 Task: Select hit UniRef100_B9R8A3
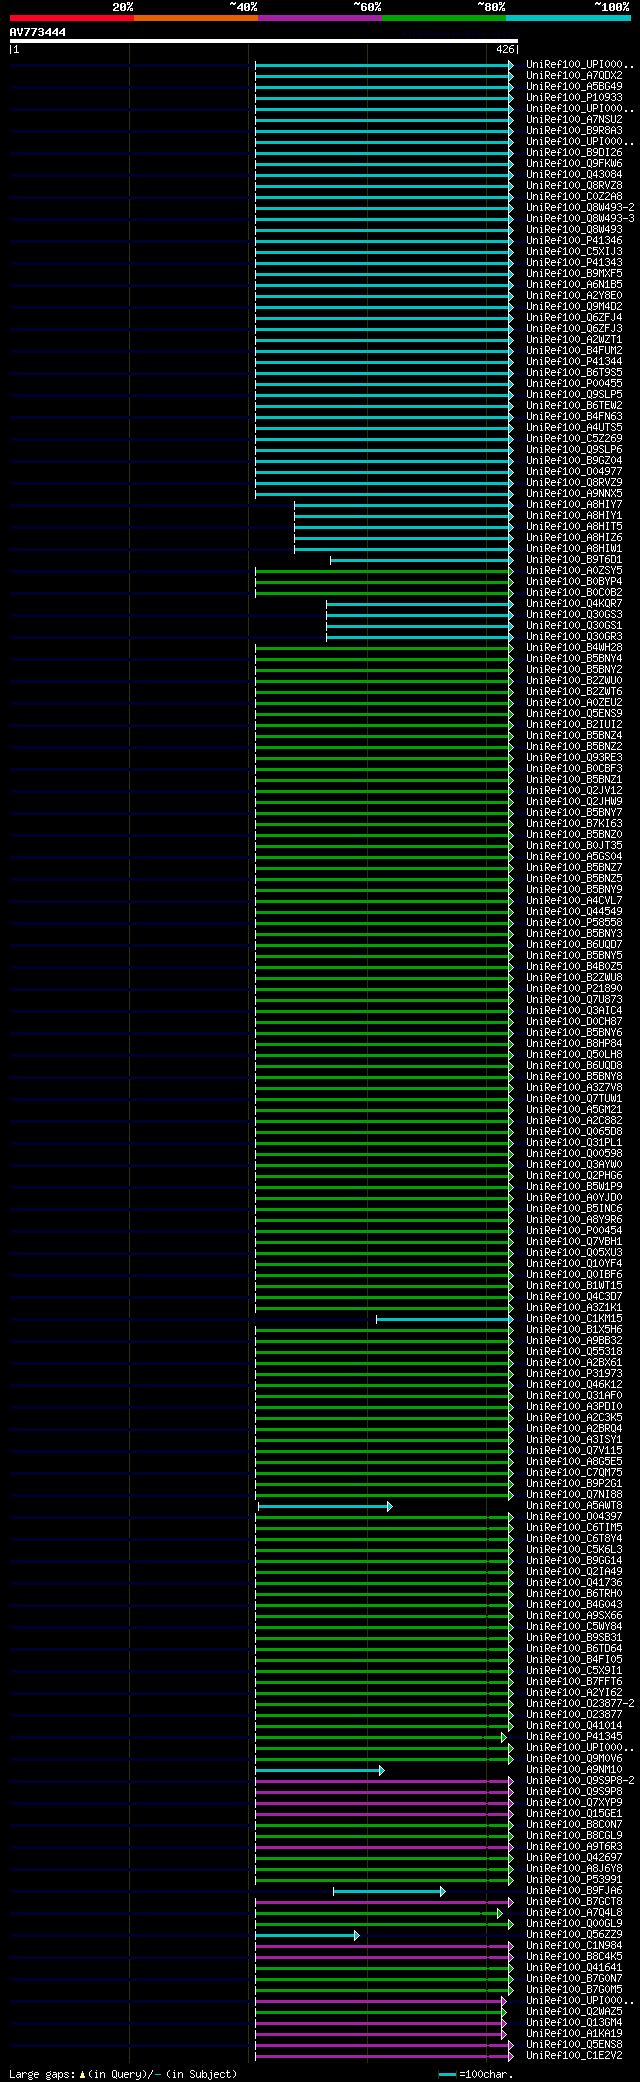pos(574,131)
